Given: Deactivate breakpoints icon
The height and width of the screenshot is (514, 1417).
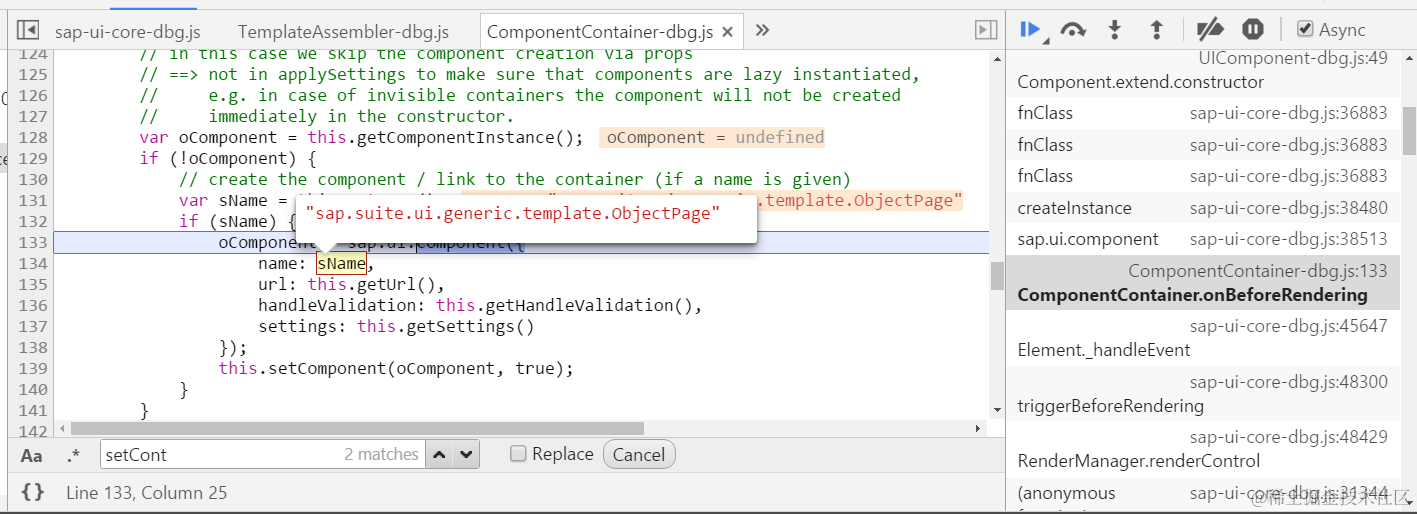Looking at the screenshot, I should (1210, 29).
